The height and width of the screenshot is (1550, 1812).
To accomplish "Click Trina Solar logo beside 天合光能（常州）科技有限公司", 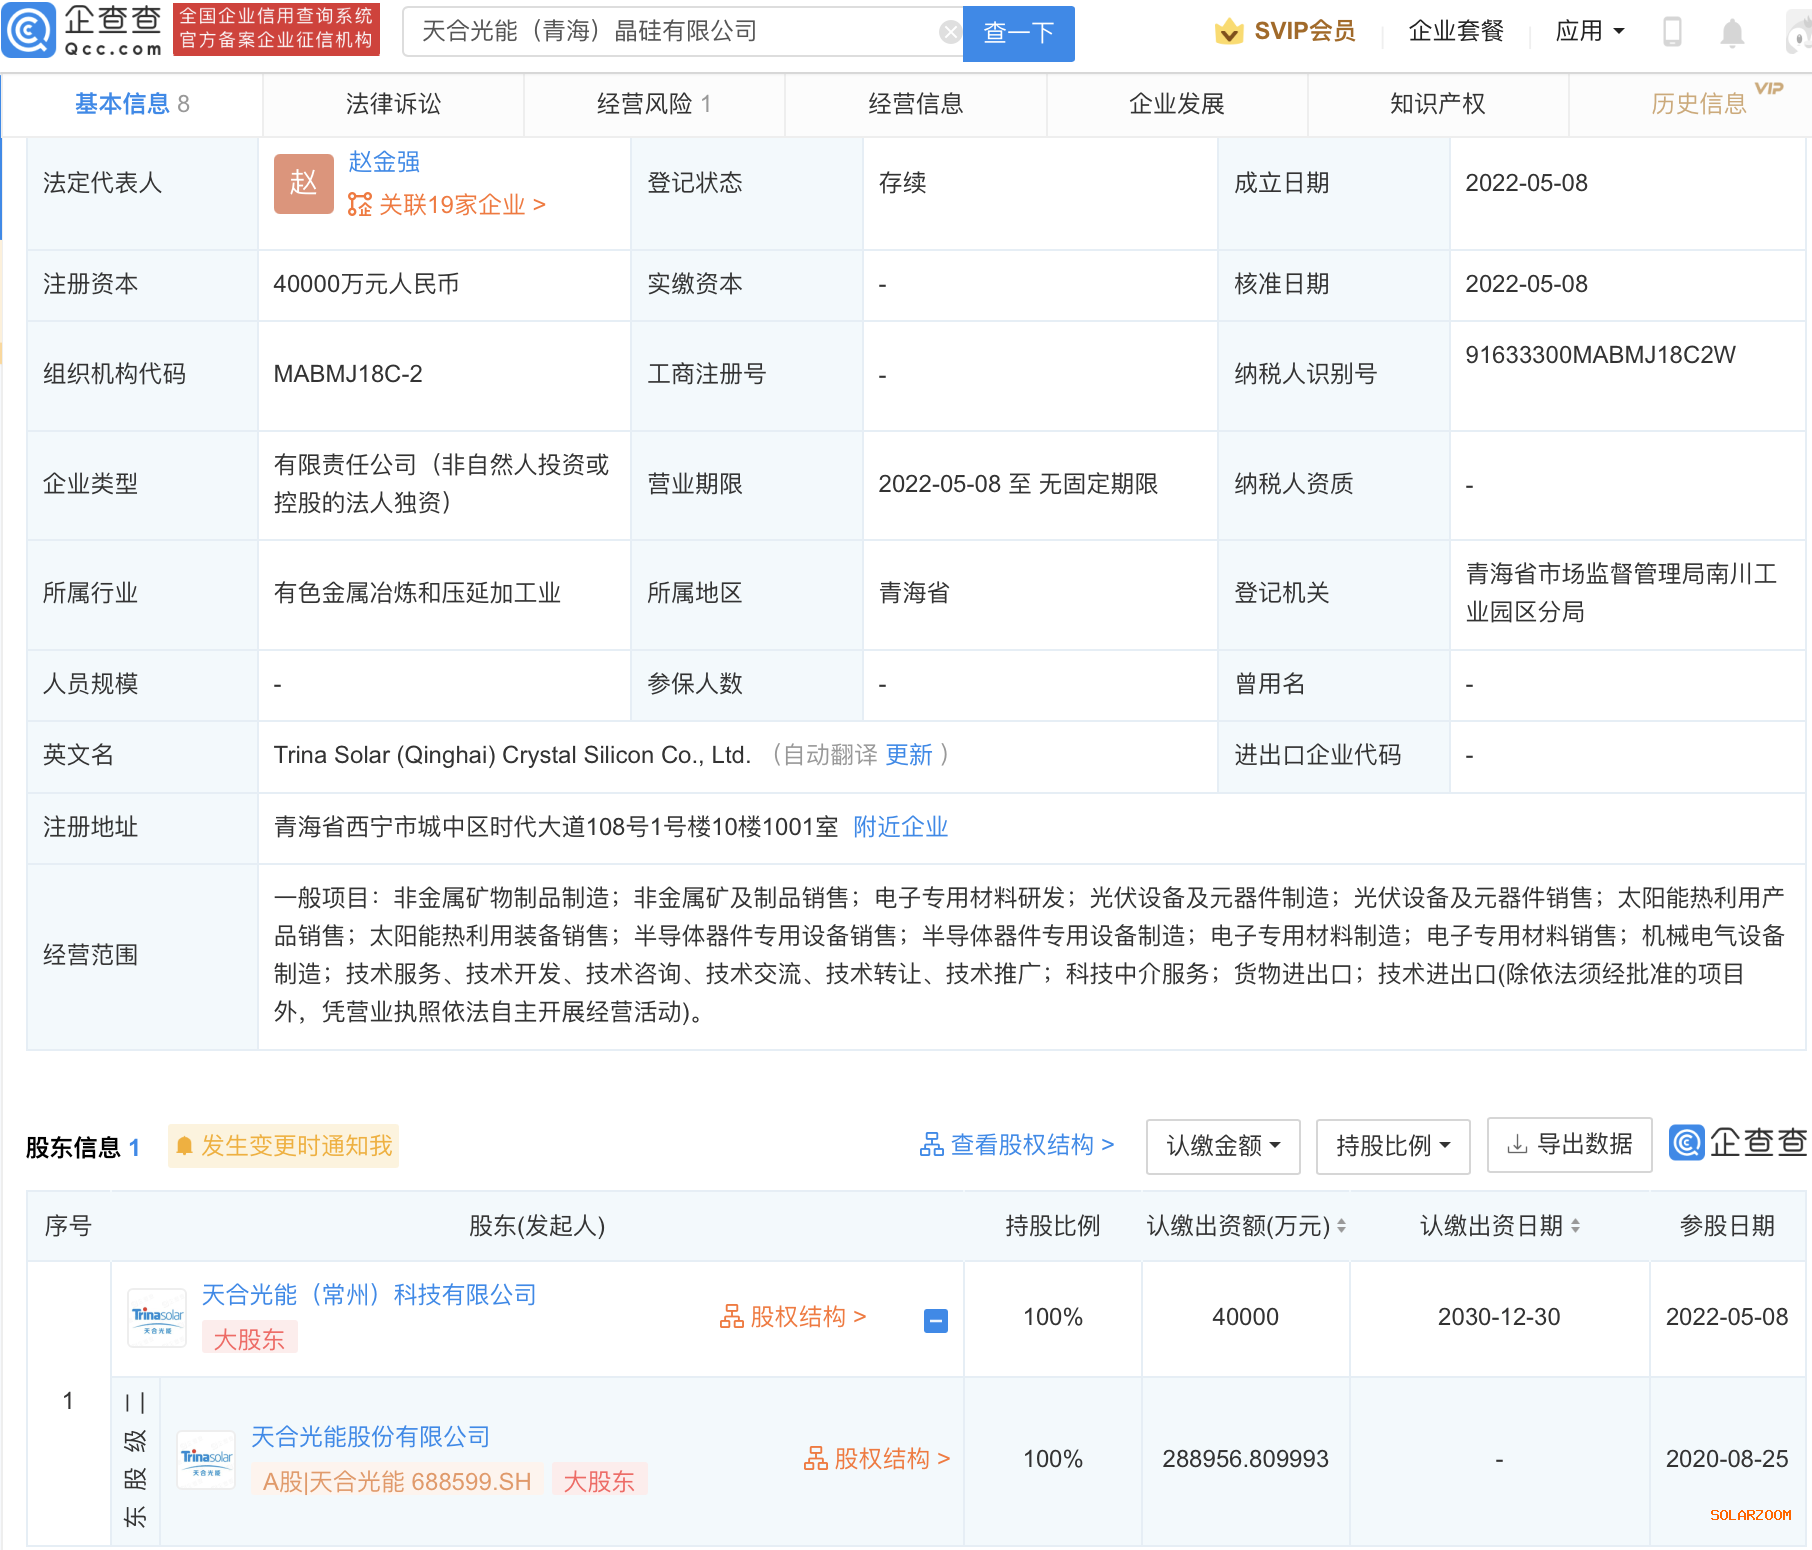I will point(158,1318).
